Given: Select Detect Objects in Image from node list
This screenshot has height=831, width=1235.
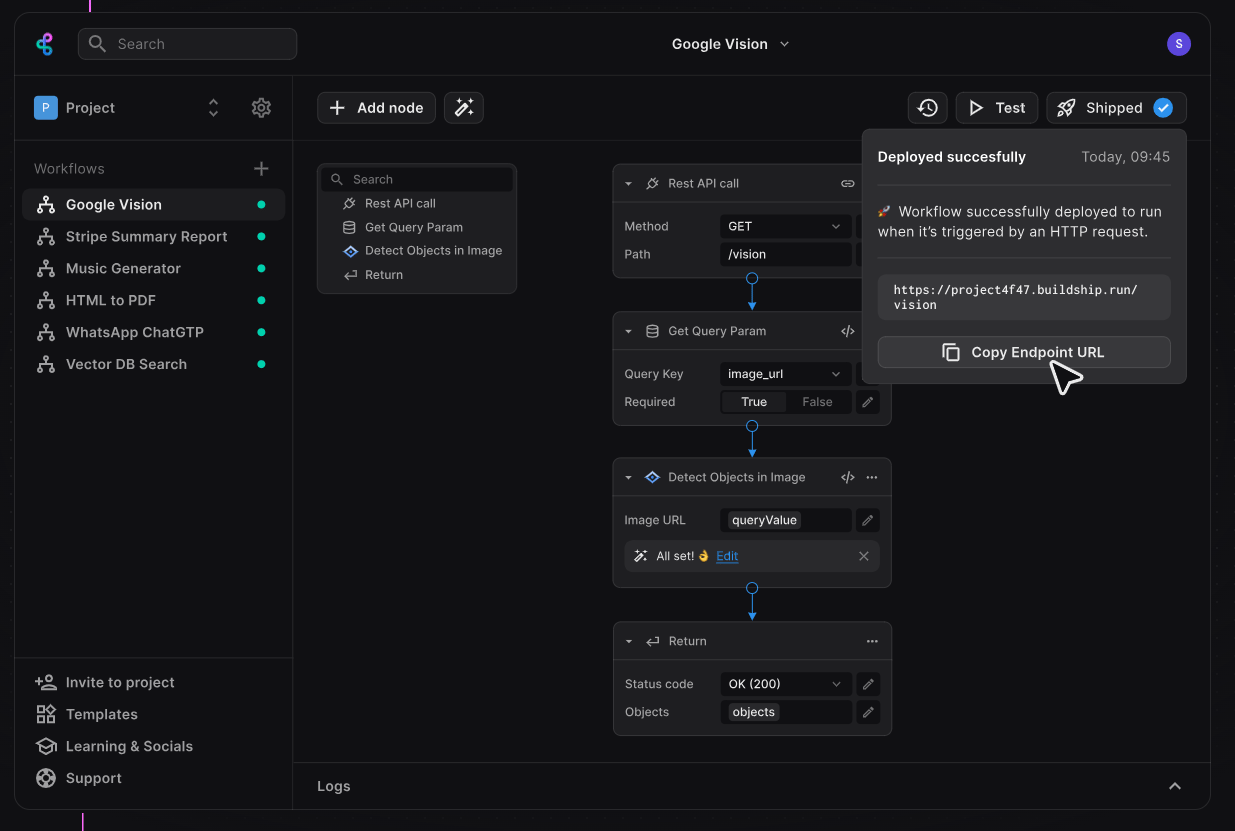Looking at the screenshot, I should 433,251.
